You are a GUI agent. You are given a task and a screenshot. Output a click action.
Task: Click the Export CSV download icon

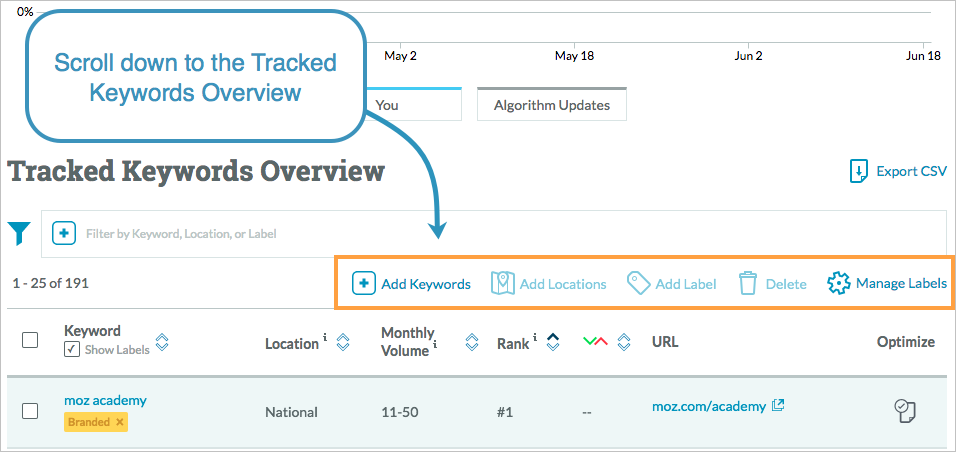click(x=858, y=171)
